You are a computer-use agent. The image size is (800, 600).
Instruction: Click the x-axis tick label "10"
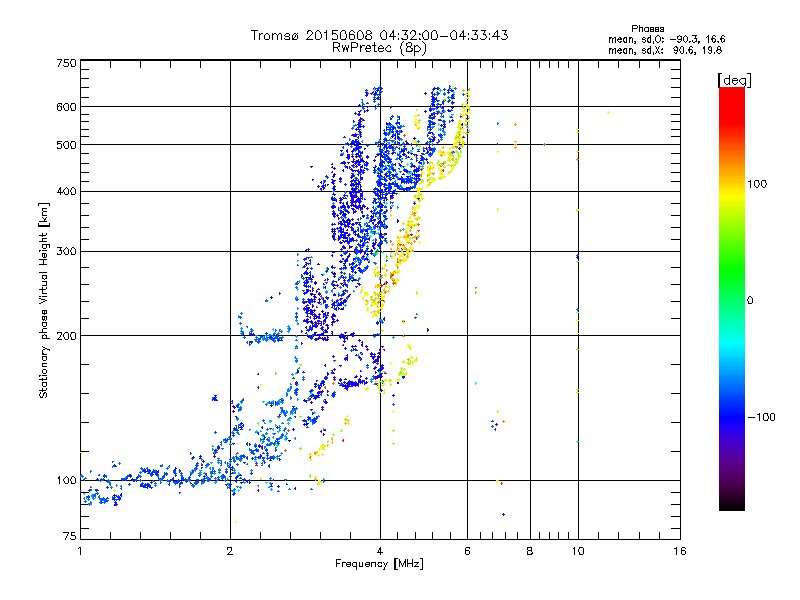coord(578,551)
